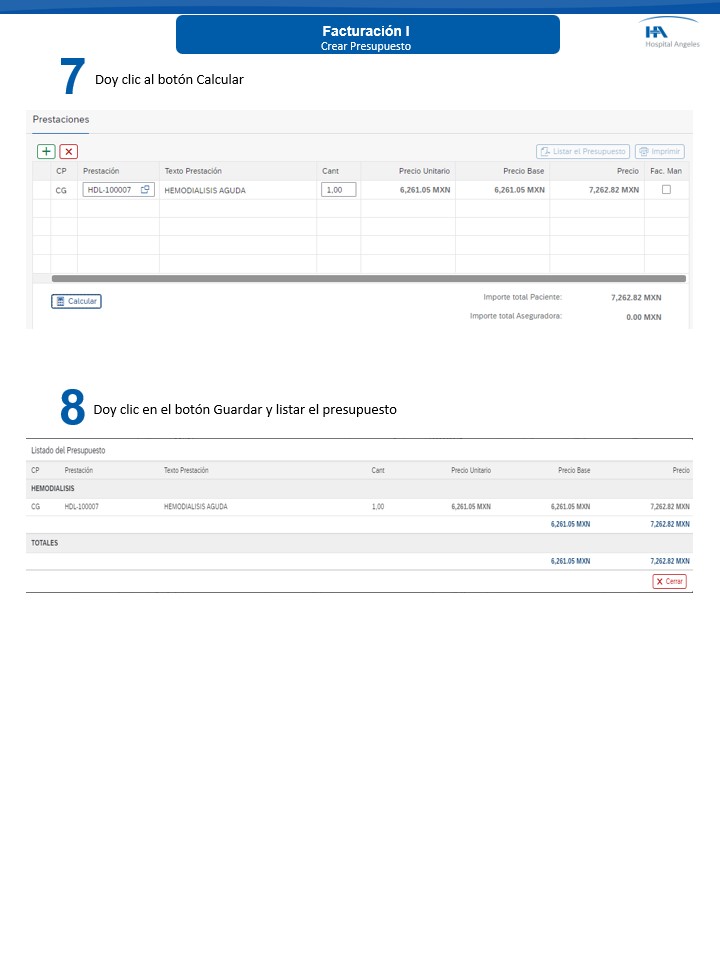Click the Precio Unitario column header

click(x=424, y=171)
